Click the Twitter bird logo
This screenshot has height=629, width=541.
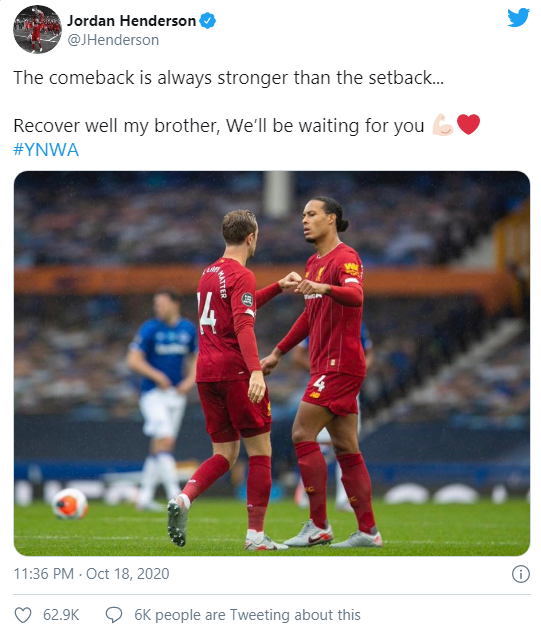tap(518, 17)
